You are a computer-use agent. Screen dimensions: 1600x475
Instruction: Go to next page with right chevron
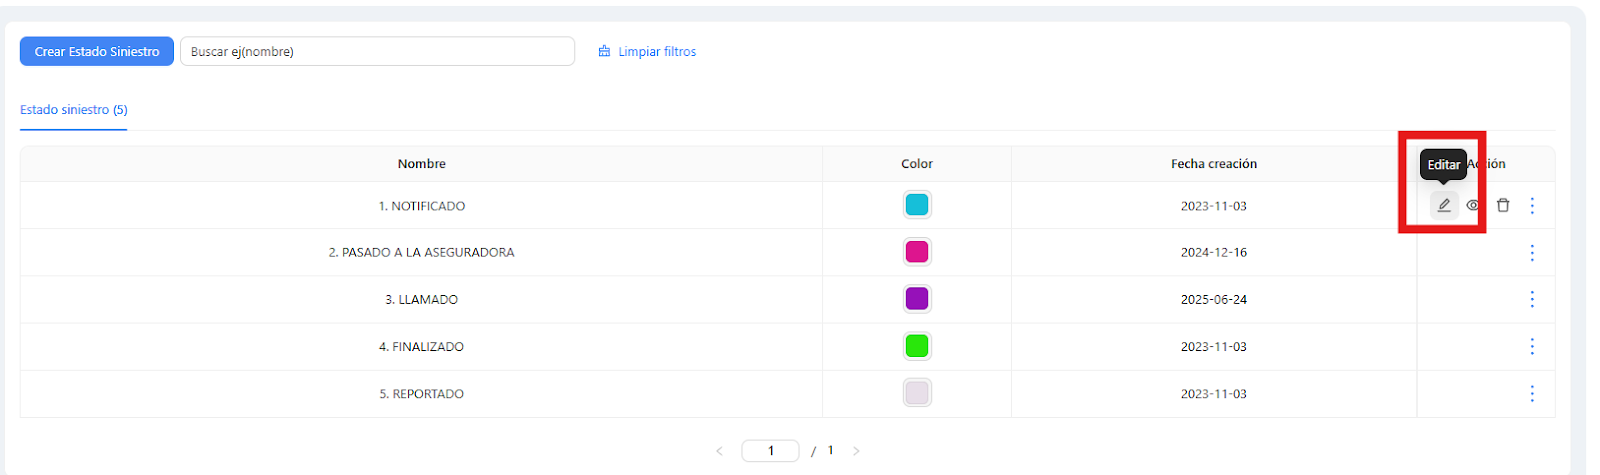click(x=856, y=451)
